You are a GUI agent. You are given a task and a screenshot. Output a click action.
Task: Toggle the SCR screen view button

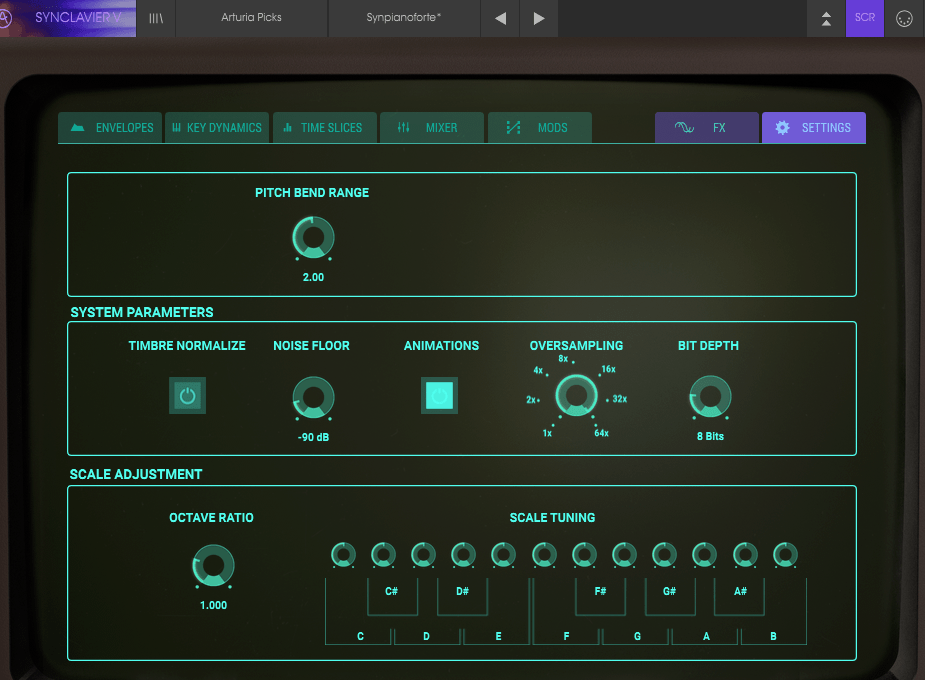[x=865, y=18]
